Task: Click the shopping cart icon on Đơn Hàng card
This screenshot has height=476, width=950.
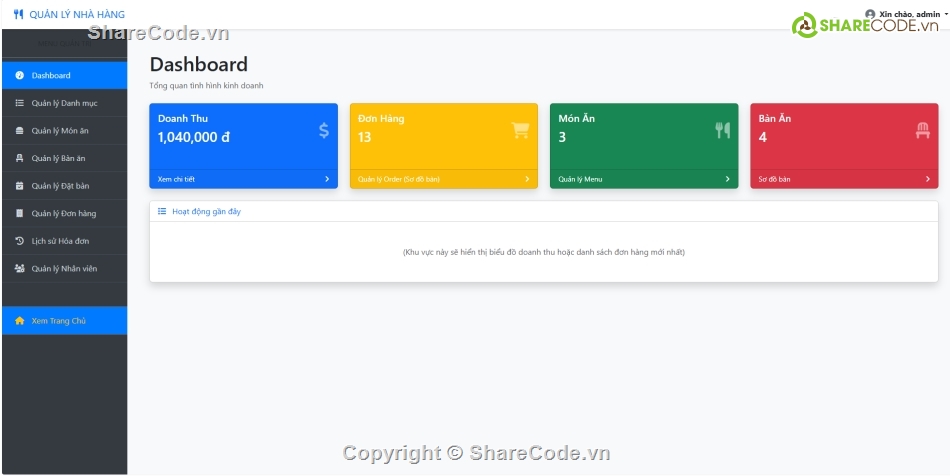Action: coord(520,130)
